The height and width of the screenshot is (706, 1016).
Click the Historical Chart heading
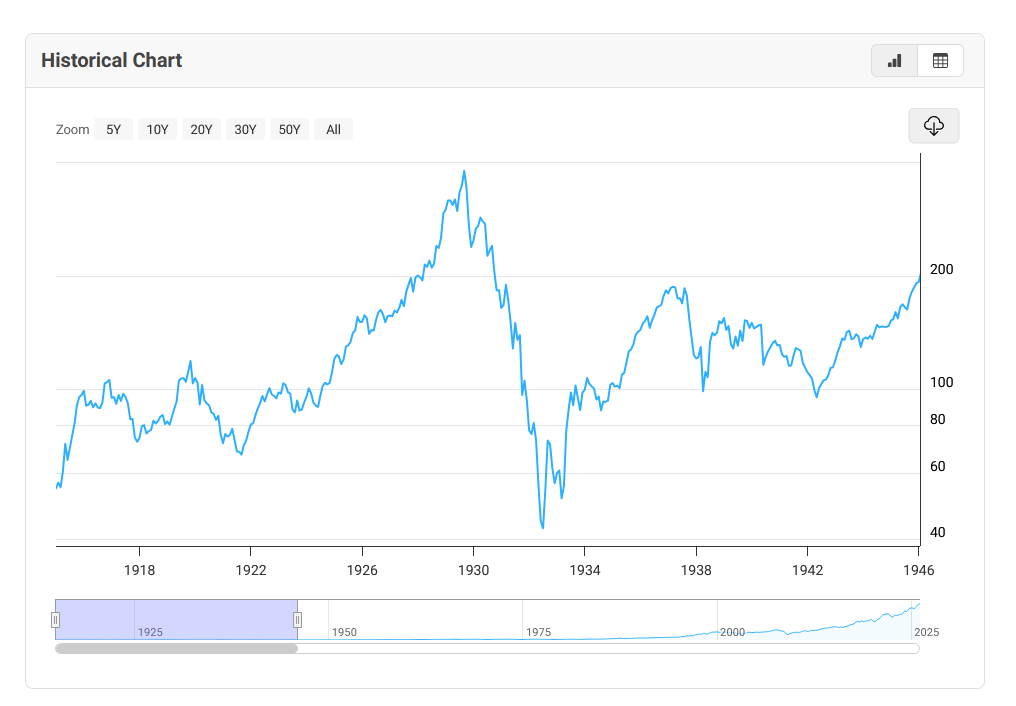point(111,61)
